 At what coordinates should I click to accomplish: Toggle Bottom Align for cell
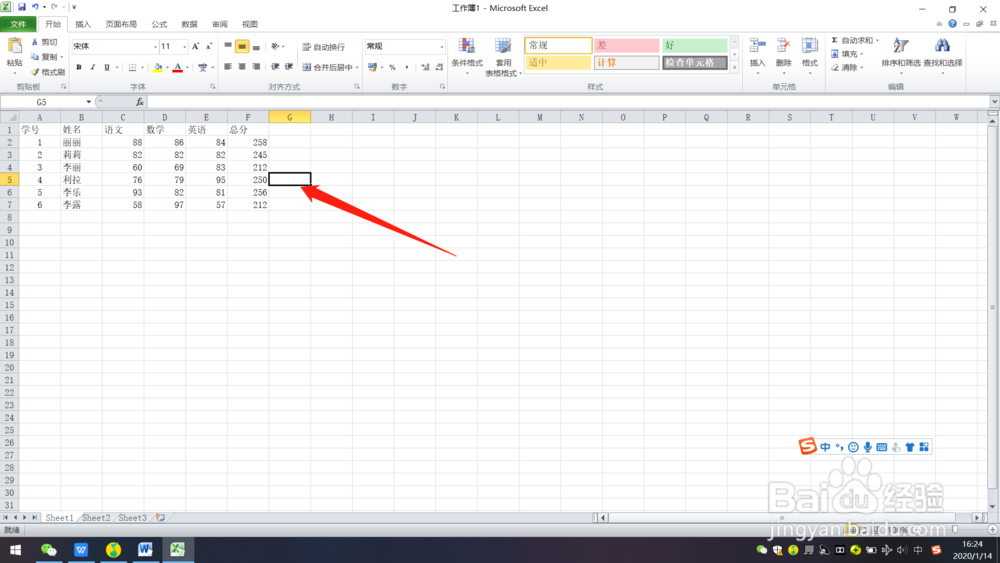pyautogui.click(x=256, y=47)
